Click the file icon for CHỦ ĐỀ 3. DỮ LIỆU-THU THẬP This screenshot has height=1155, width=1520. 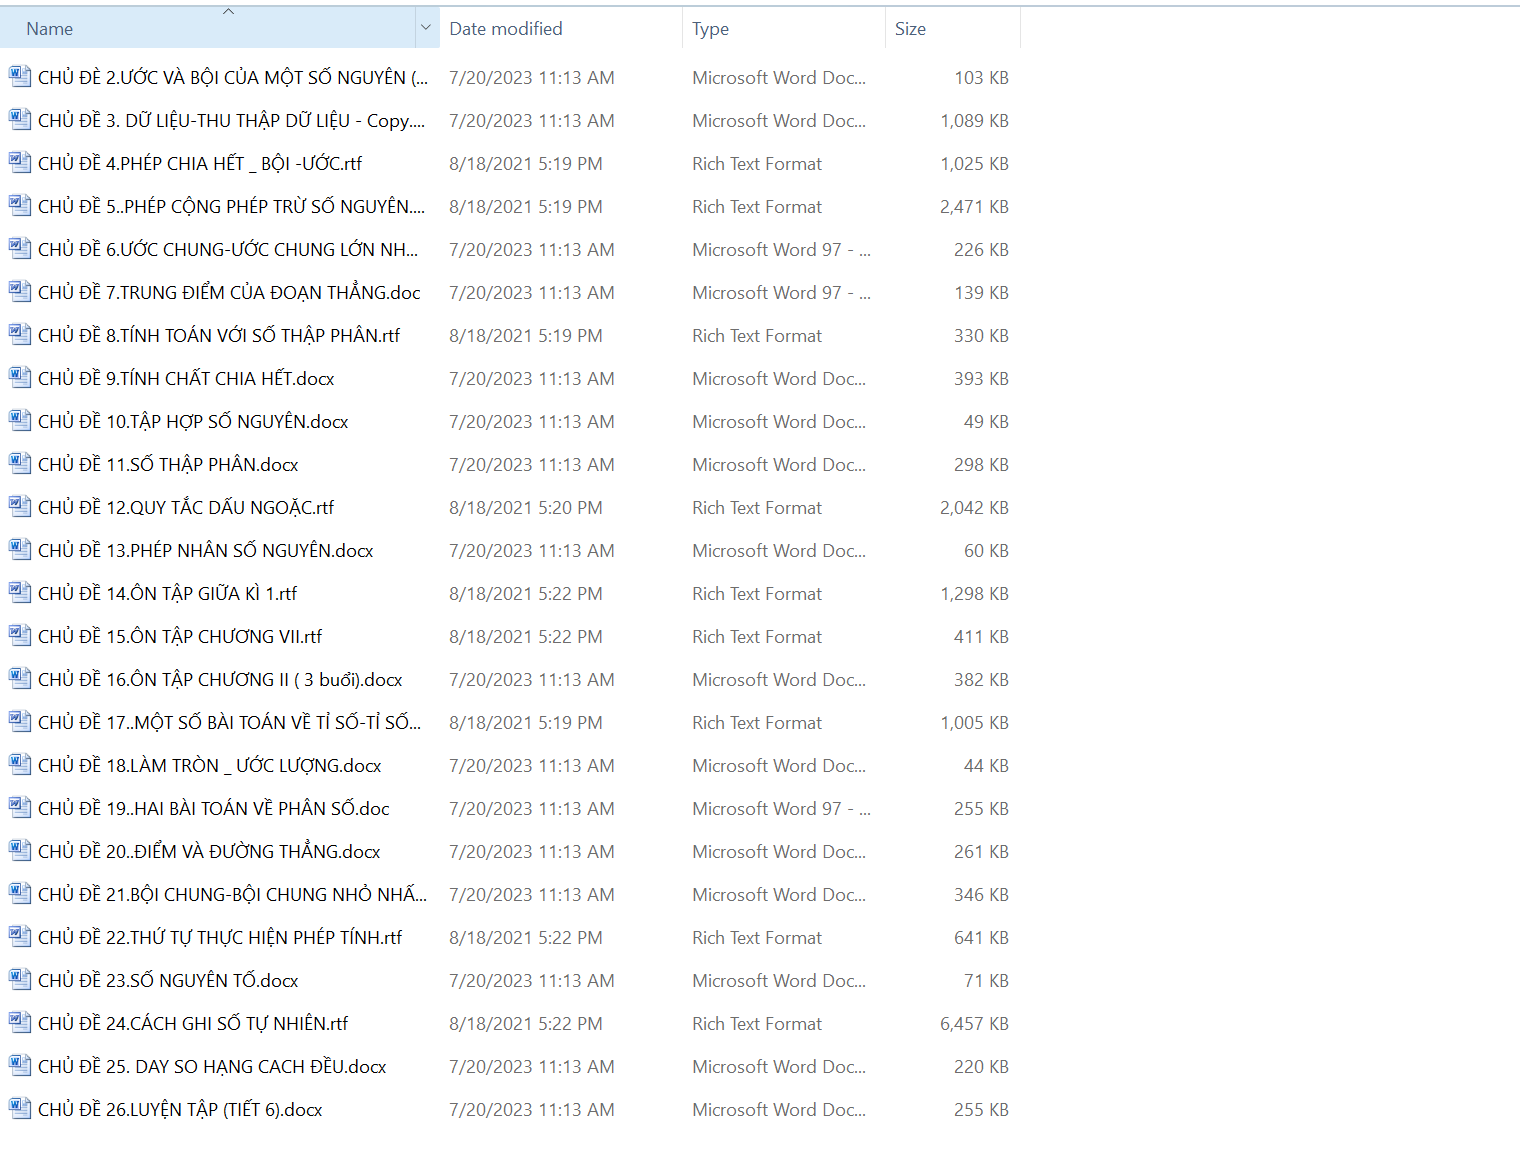coord(20,119)
